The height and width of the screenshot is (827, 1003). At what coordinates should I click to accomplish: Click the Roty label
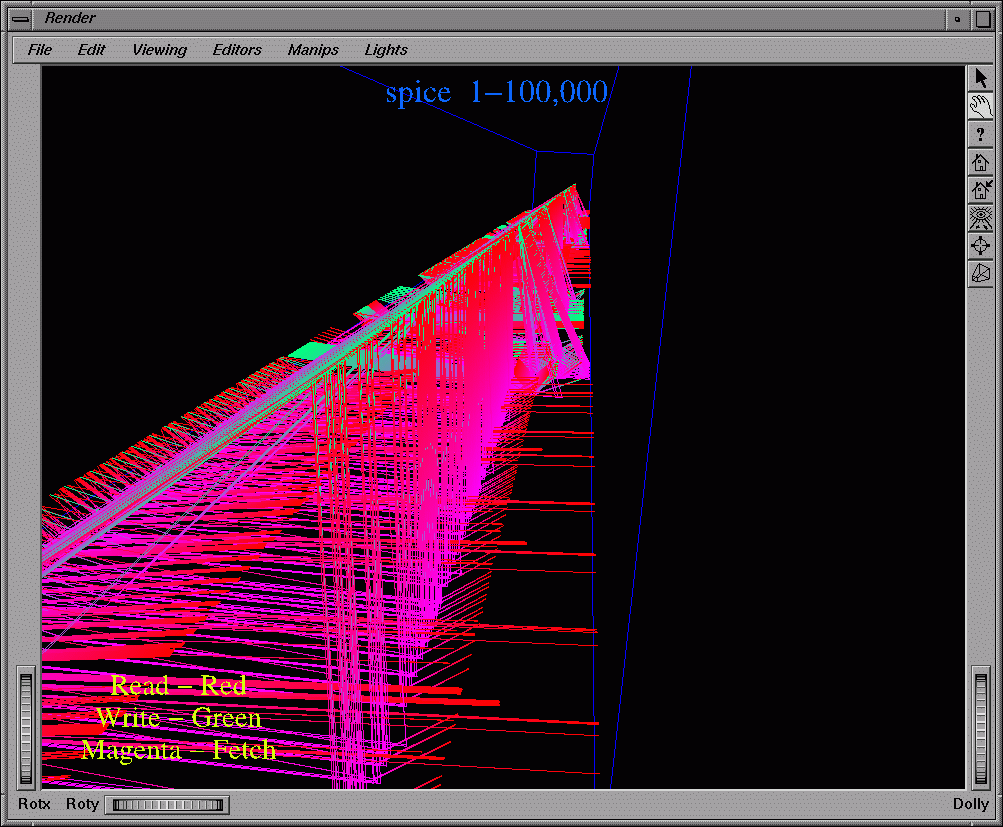pyautogui.click(x=83, y=804)
